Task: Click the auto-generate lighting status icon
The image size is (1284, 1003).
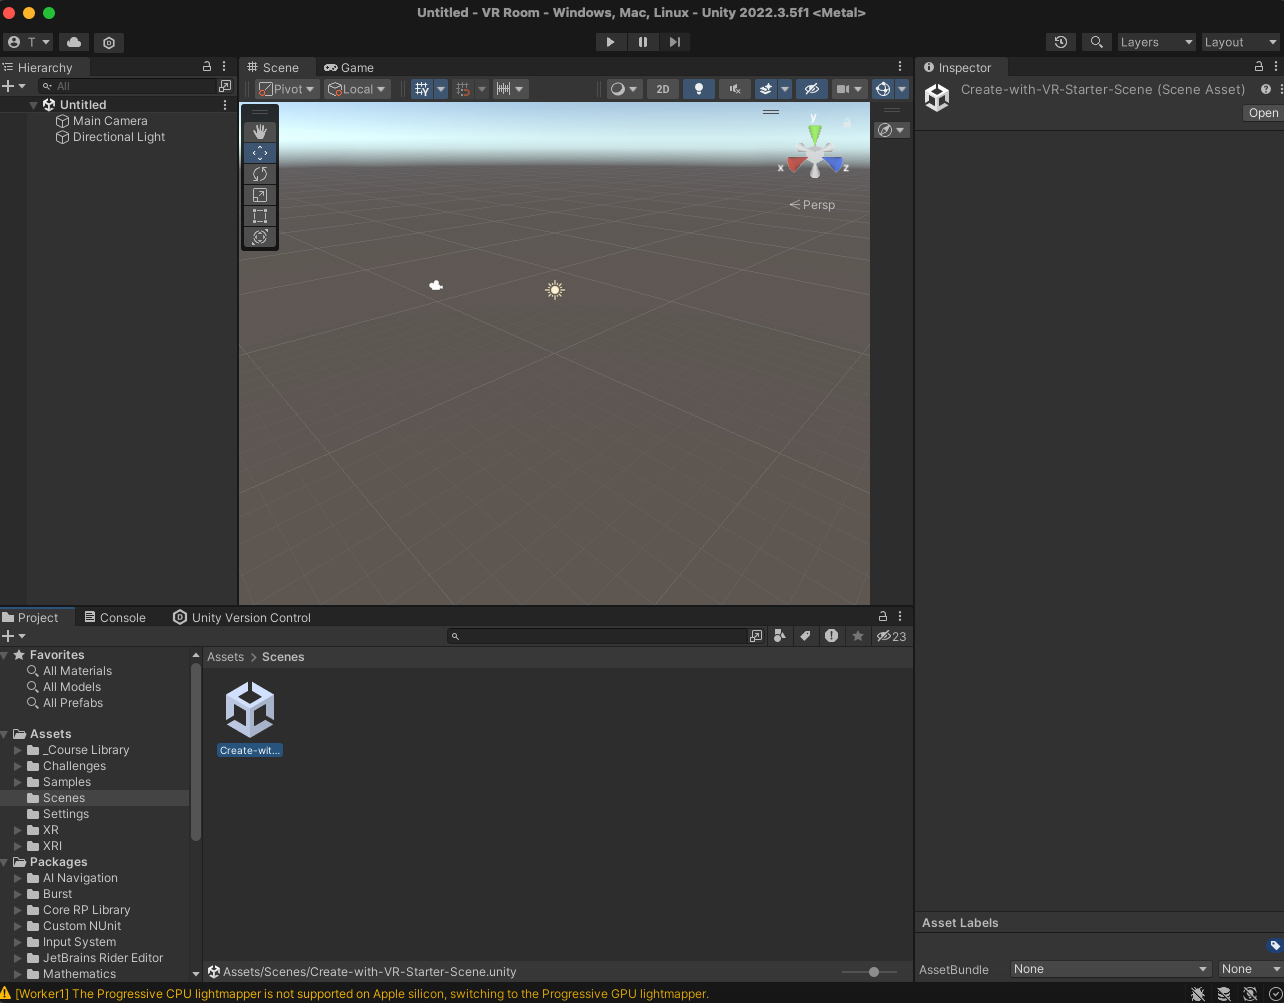Action: 1249,993
